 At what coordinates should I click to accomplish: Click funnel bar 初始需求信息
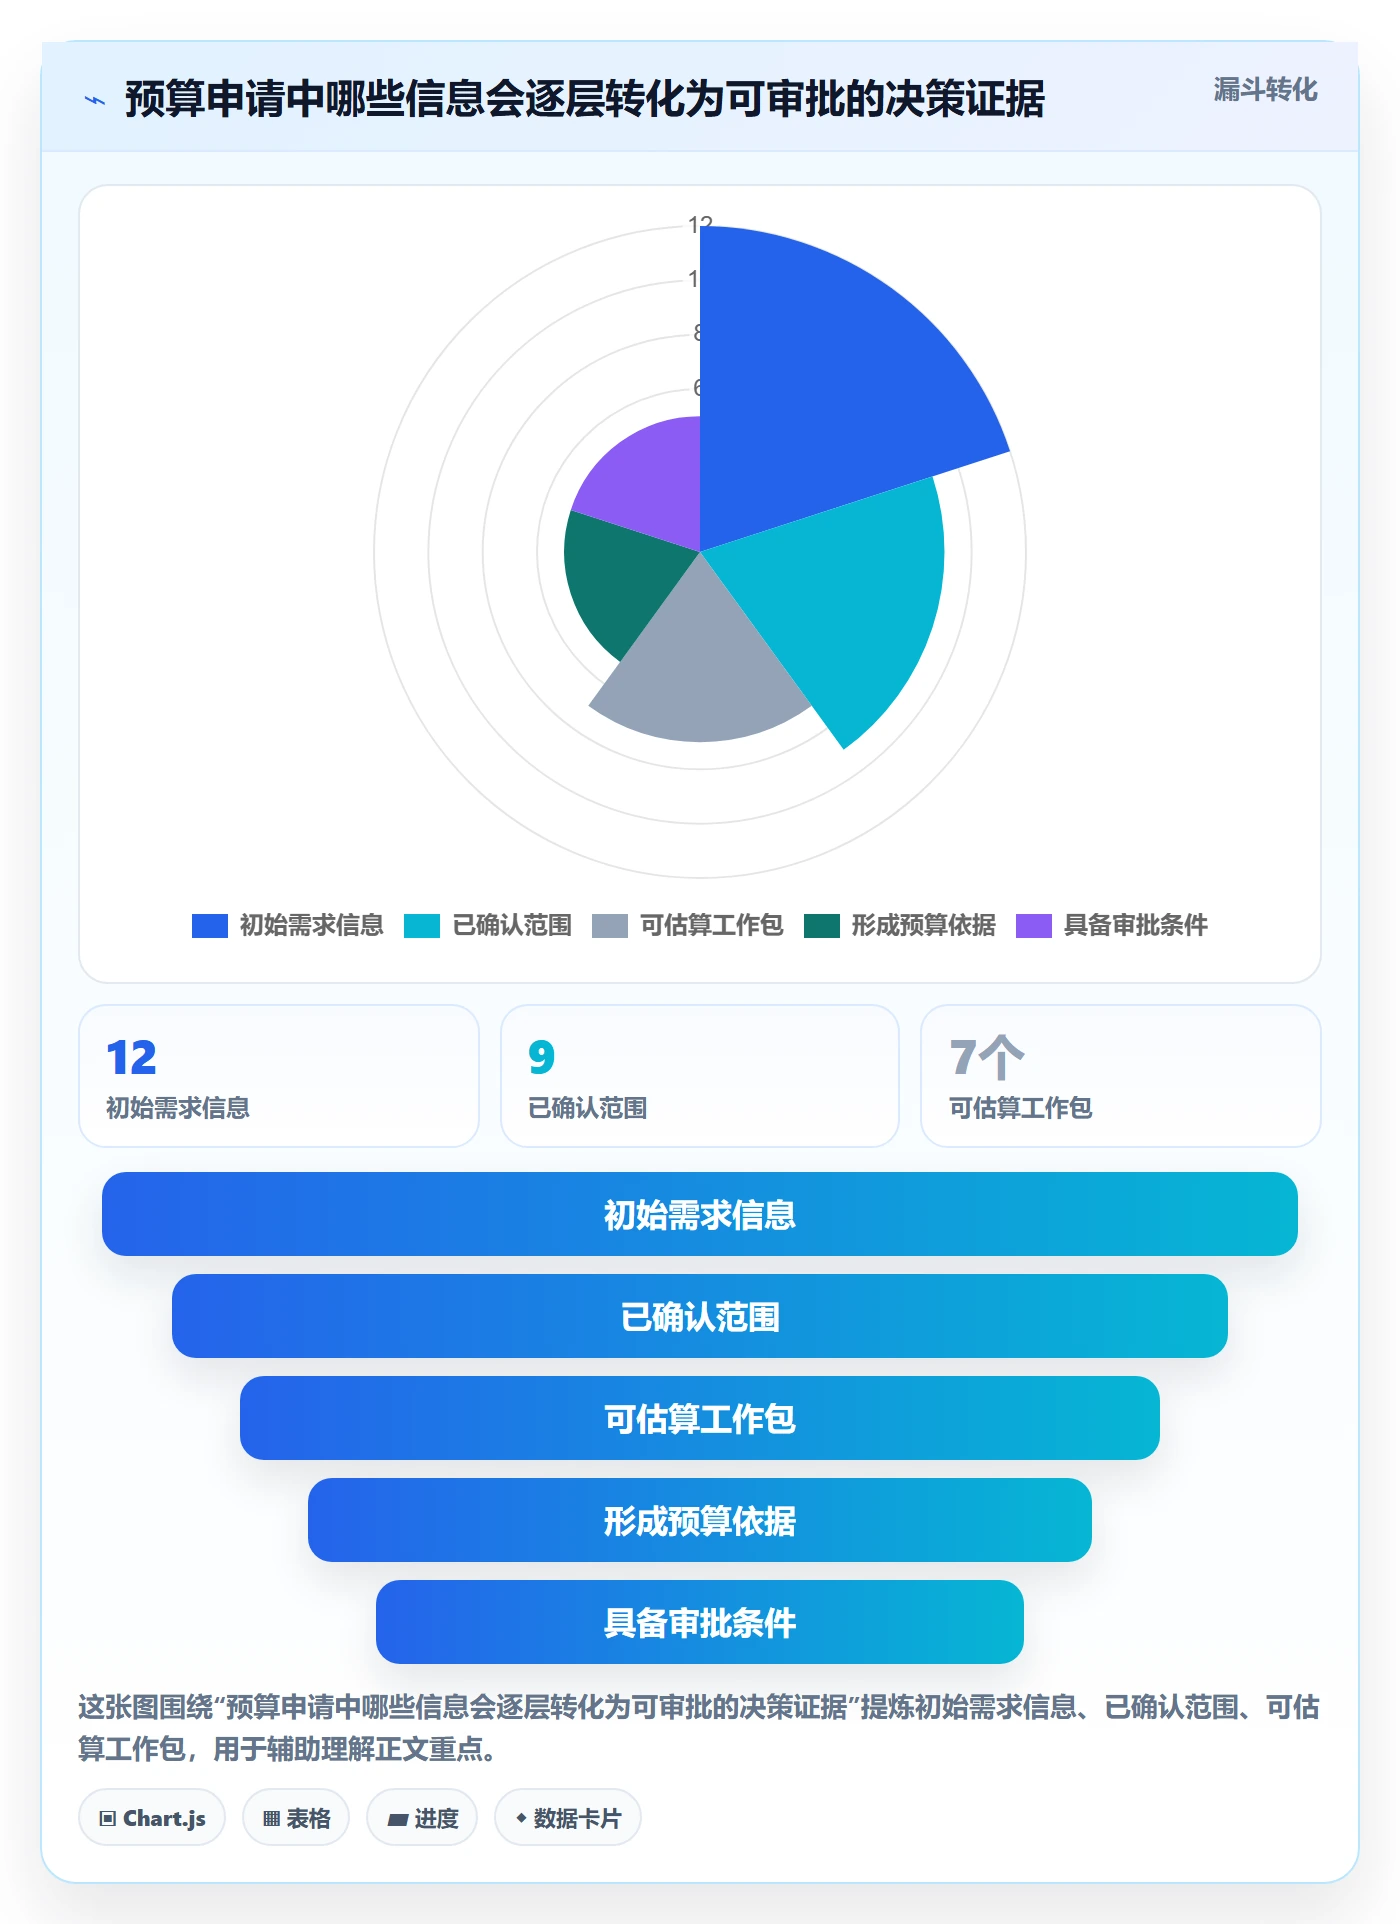click(x=700, y=1214)
